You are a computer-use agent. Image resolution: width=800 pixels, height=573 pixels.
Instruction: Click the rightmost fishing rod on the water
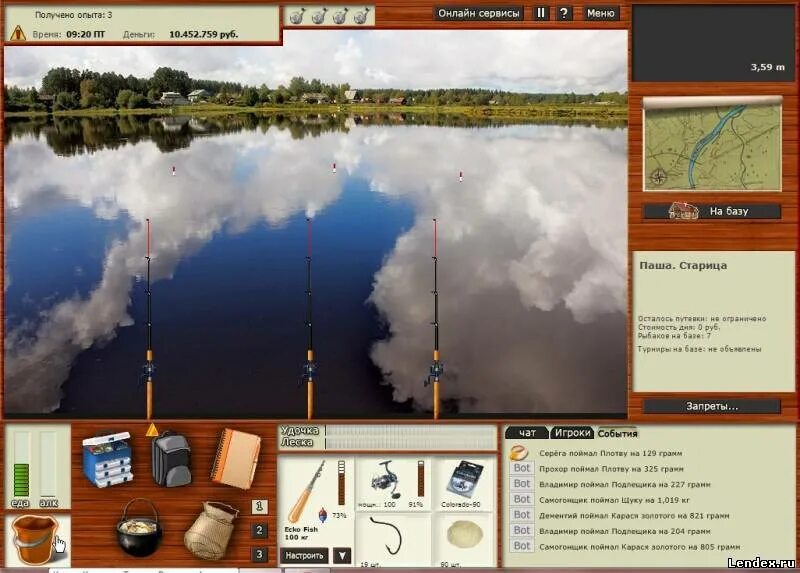[435, 318]
